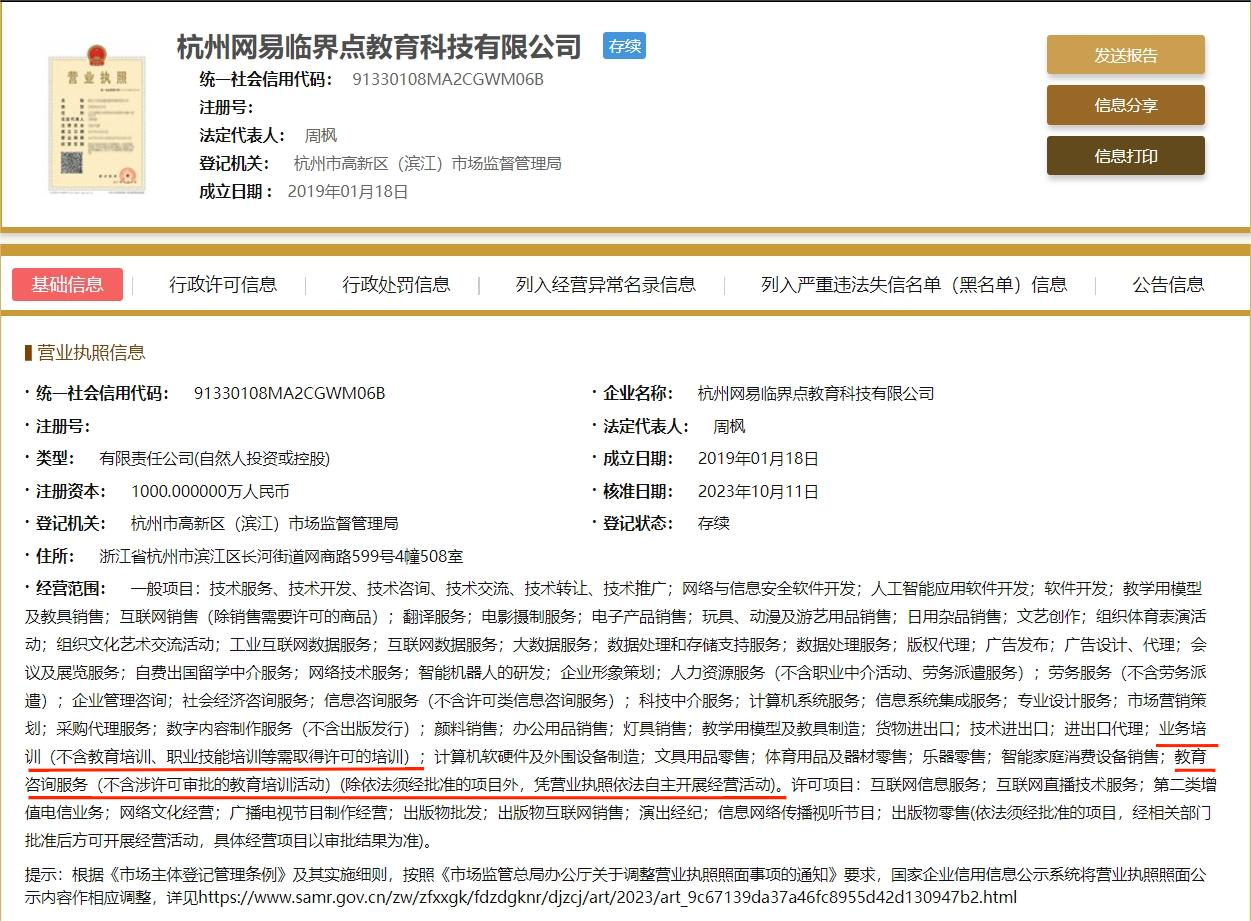
Task: Click the company name heading at top
Action: click(379, 47)
